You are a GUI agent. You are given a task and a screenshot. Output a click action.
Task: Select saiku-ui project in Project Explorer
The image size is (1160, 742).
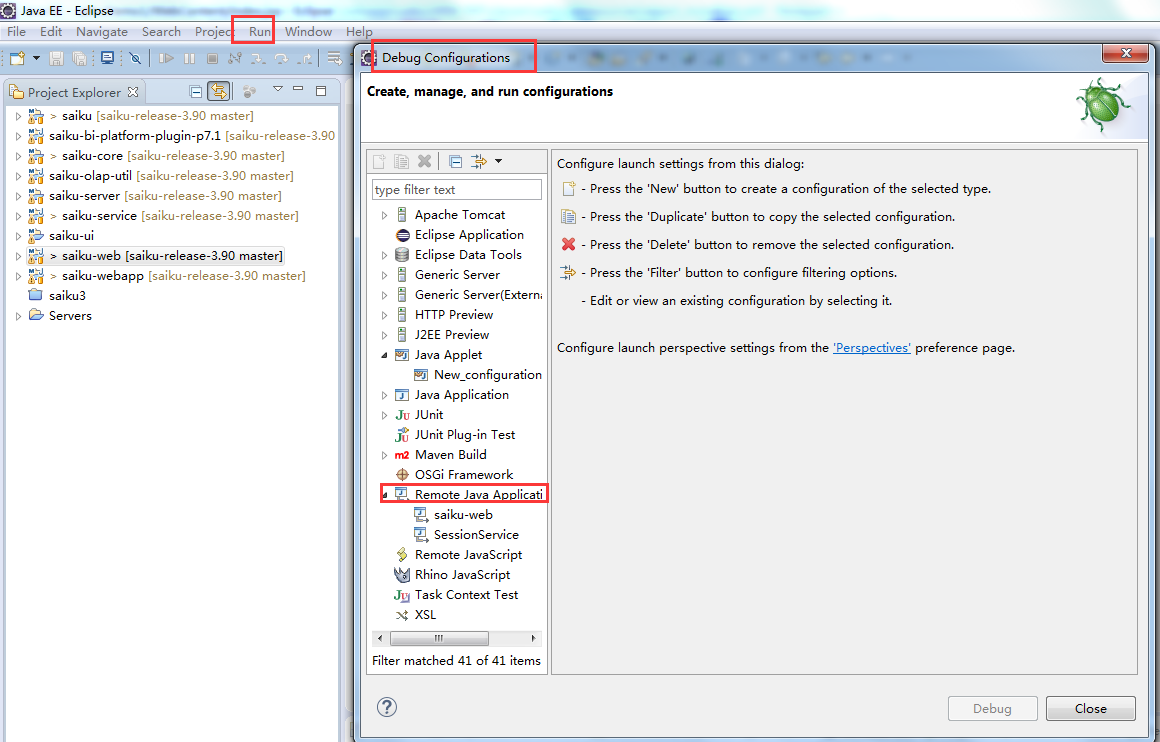71,236
